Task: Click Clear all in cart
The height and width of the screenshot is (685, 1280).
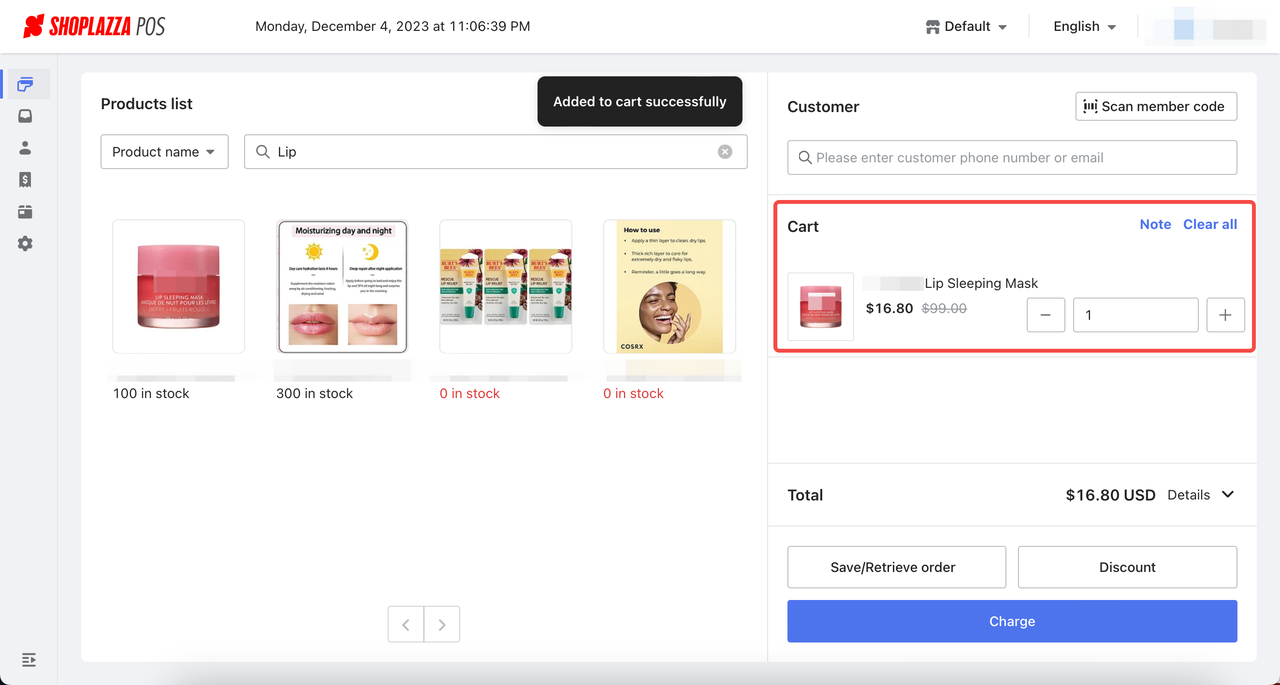Action: [x=1210, y=224]
